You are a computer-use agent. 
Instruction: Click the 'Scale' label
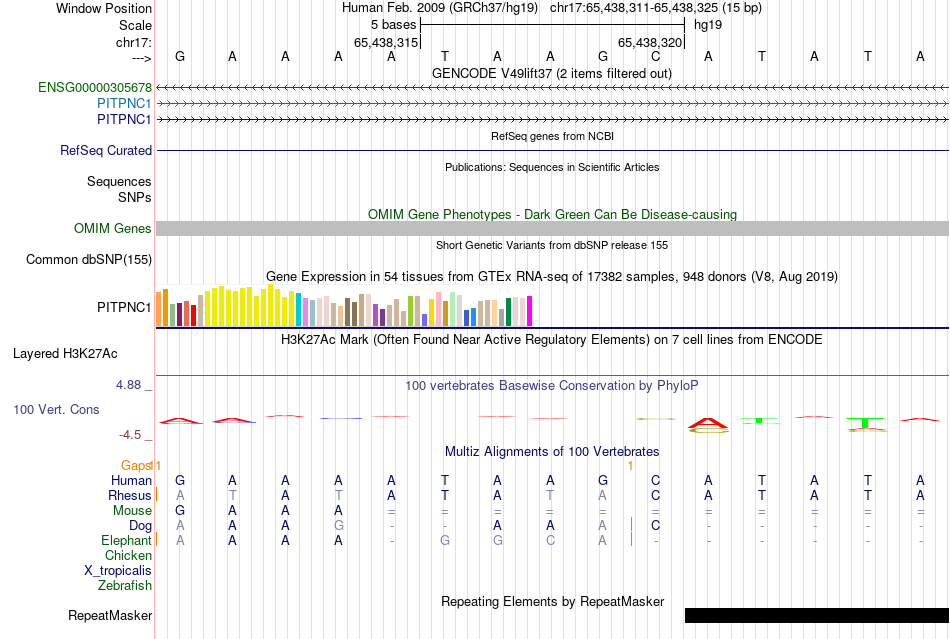tap(135, 25)
